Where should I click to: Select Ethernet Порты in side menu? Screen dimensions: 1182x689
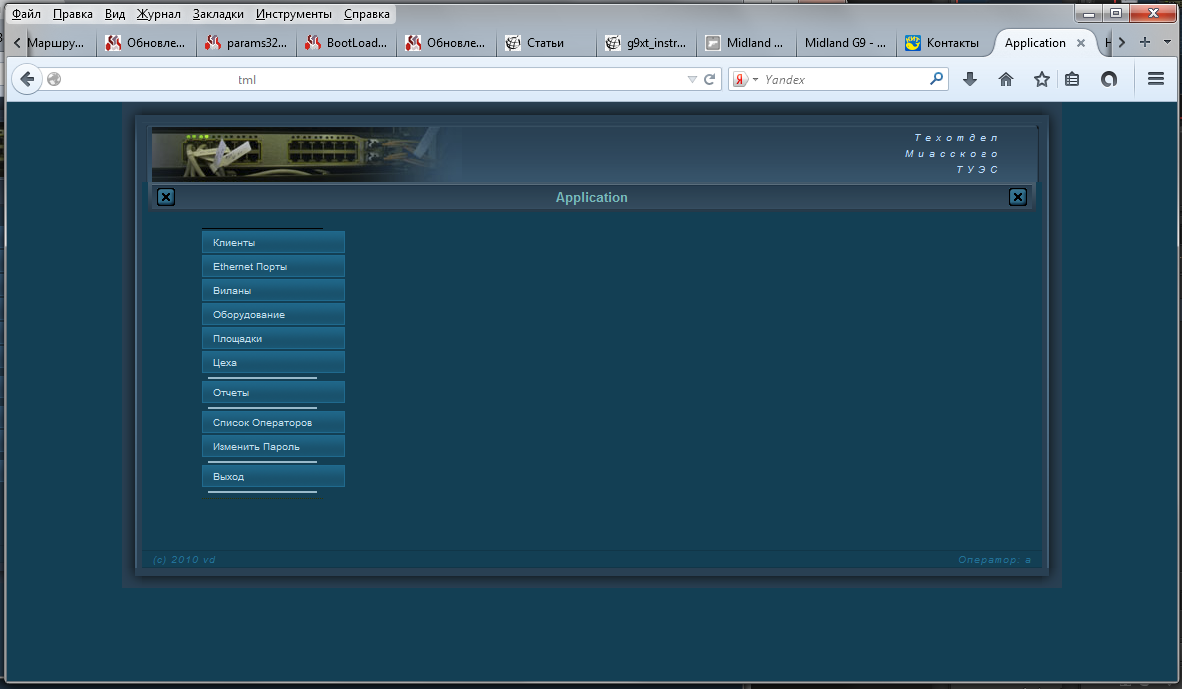coord(273,267)
